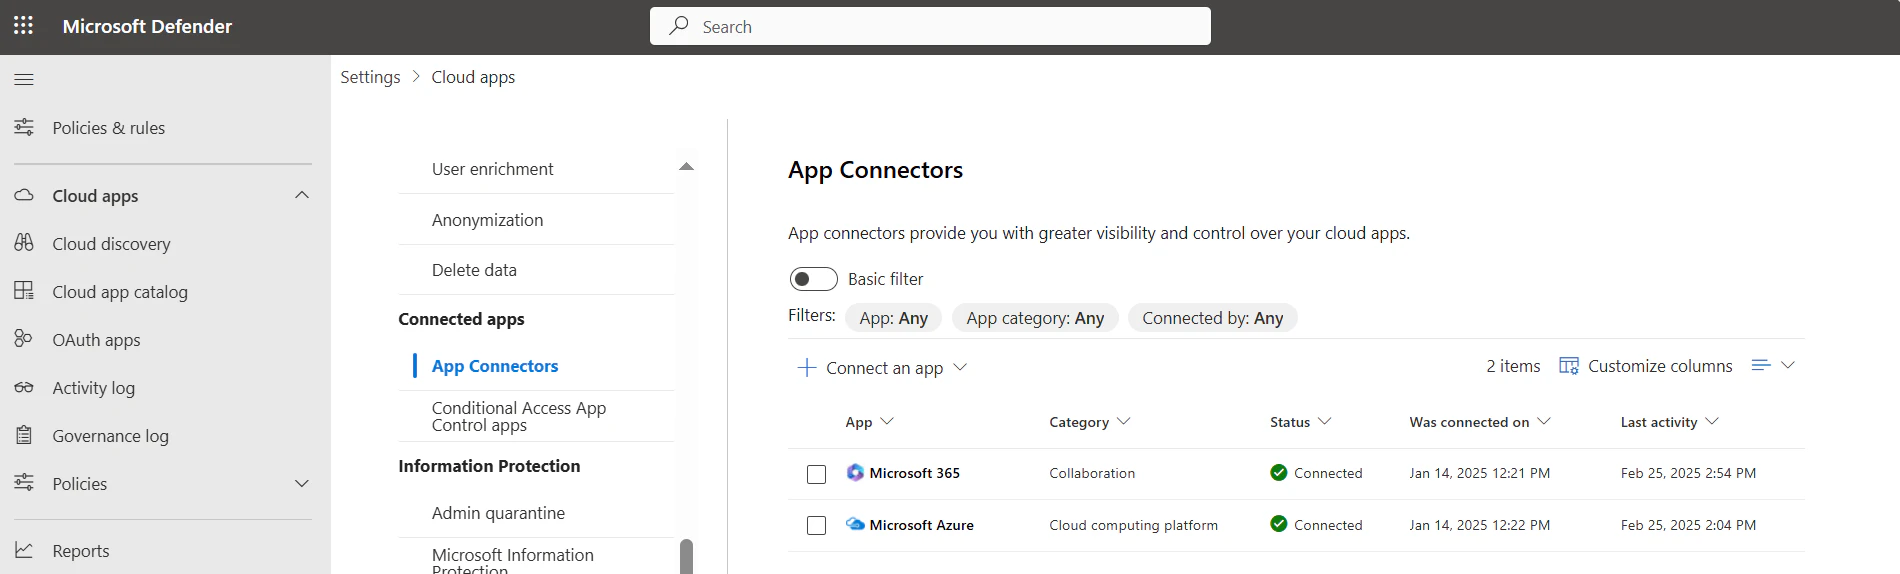Image resolution: width=1900 pixels, height=574 pixels.
Task: Toggle the Basic filter switch
Action: (813, 279)
